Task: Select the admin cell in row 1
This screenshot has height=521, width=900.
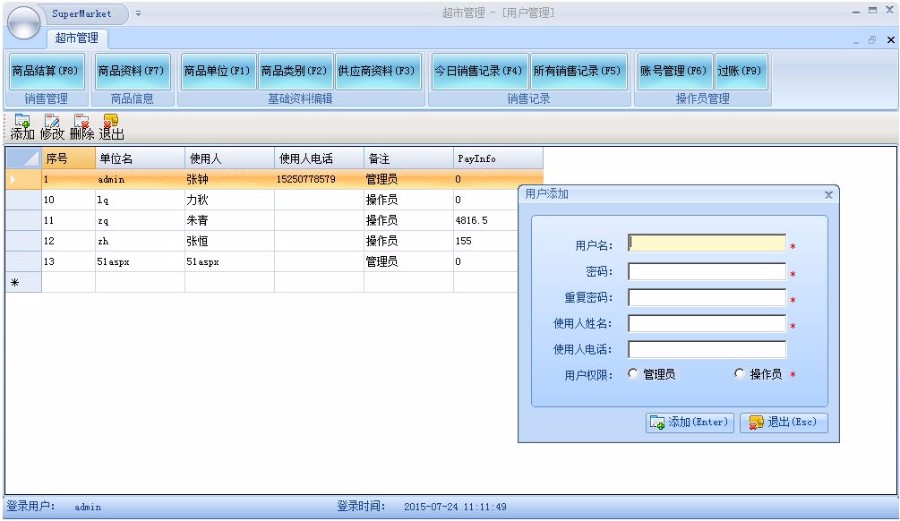Action: point(140,179)
